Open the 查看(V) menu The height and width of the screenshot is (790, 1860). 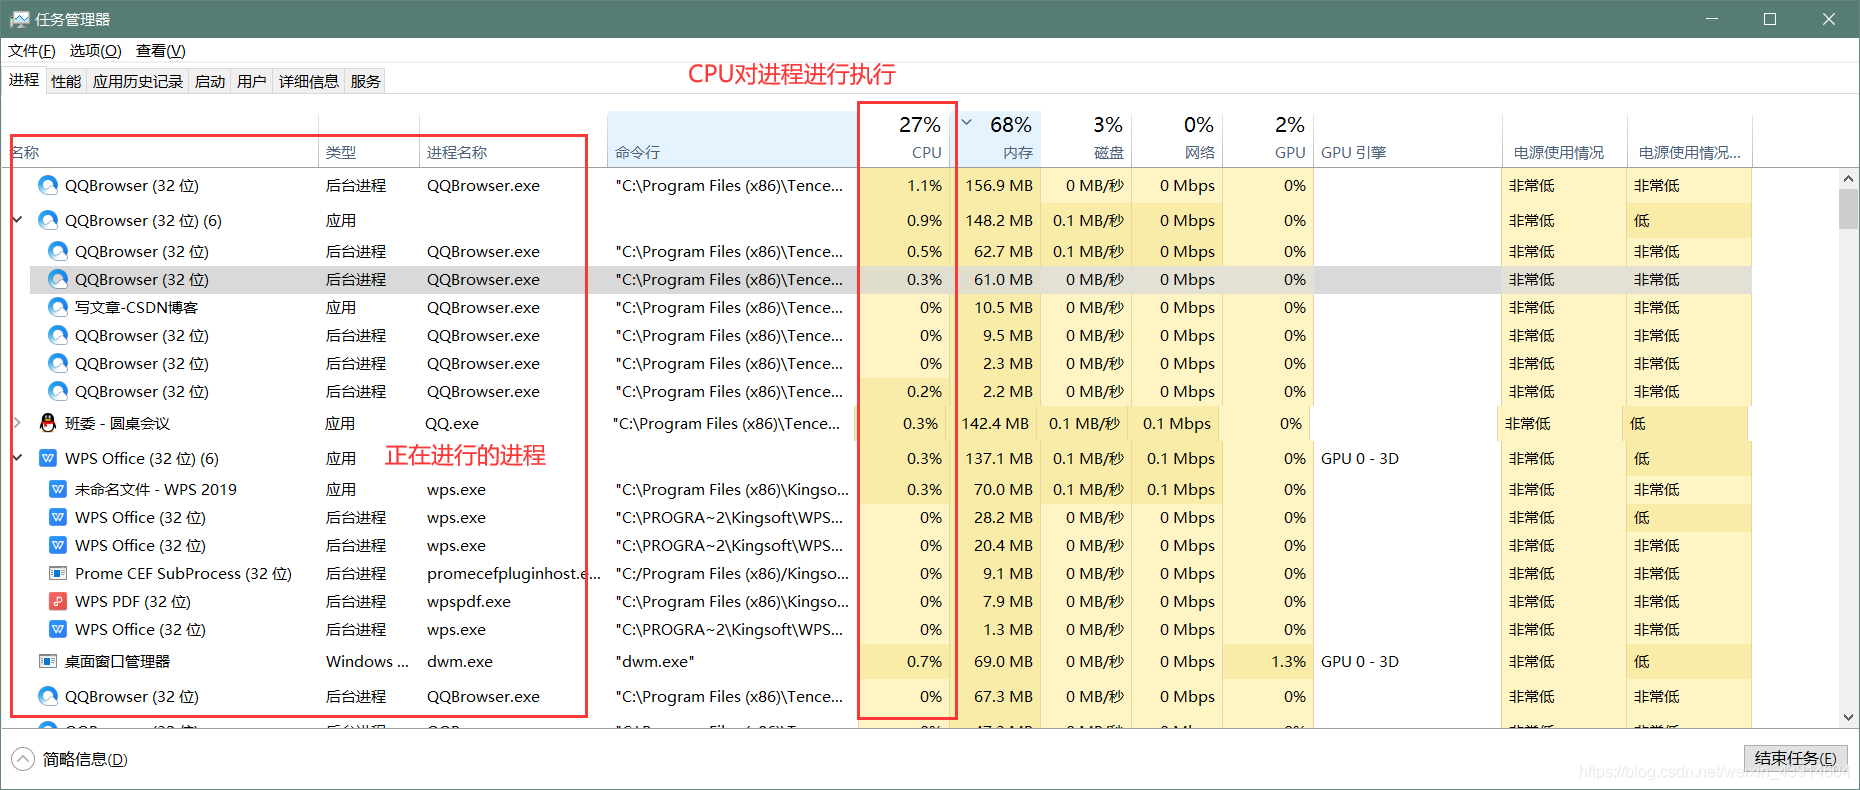point(161,51)
